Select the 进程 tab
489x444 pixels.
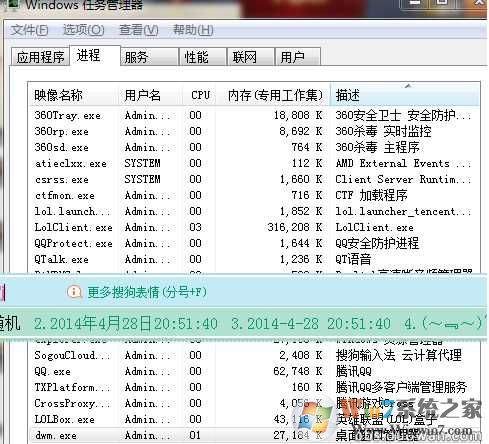pos(95,55)
